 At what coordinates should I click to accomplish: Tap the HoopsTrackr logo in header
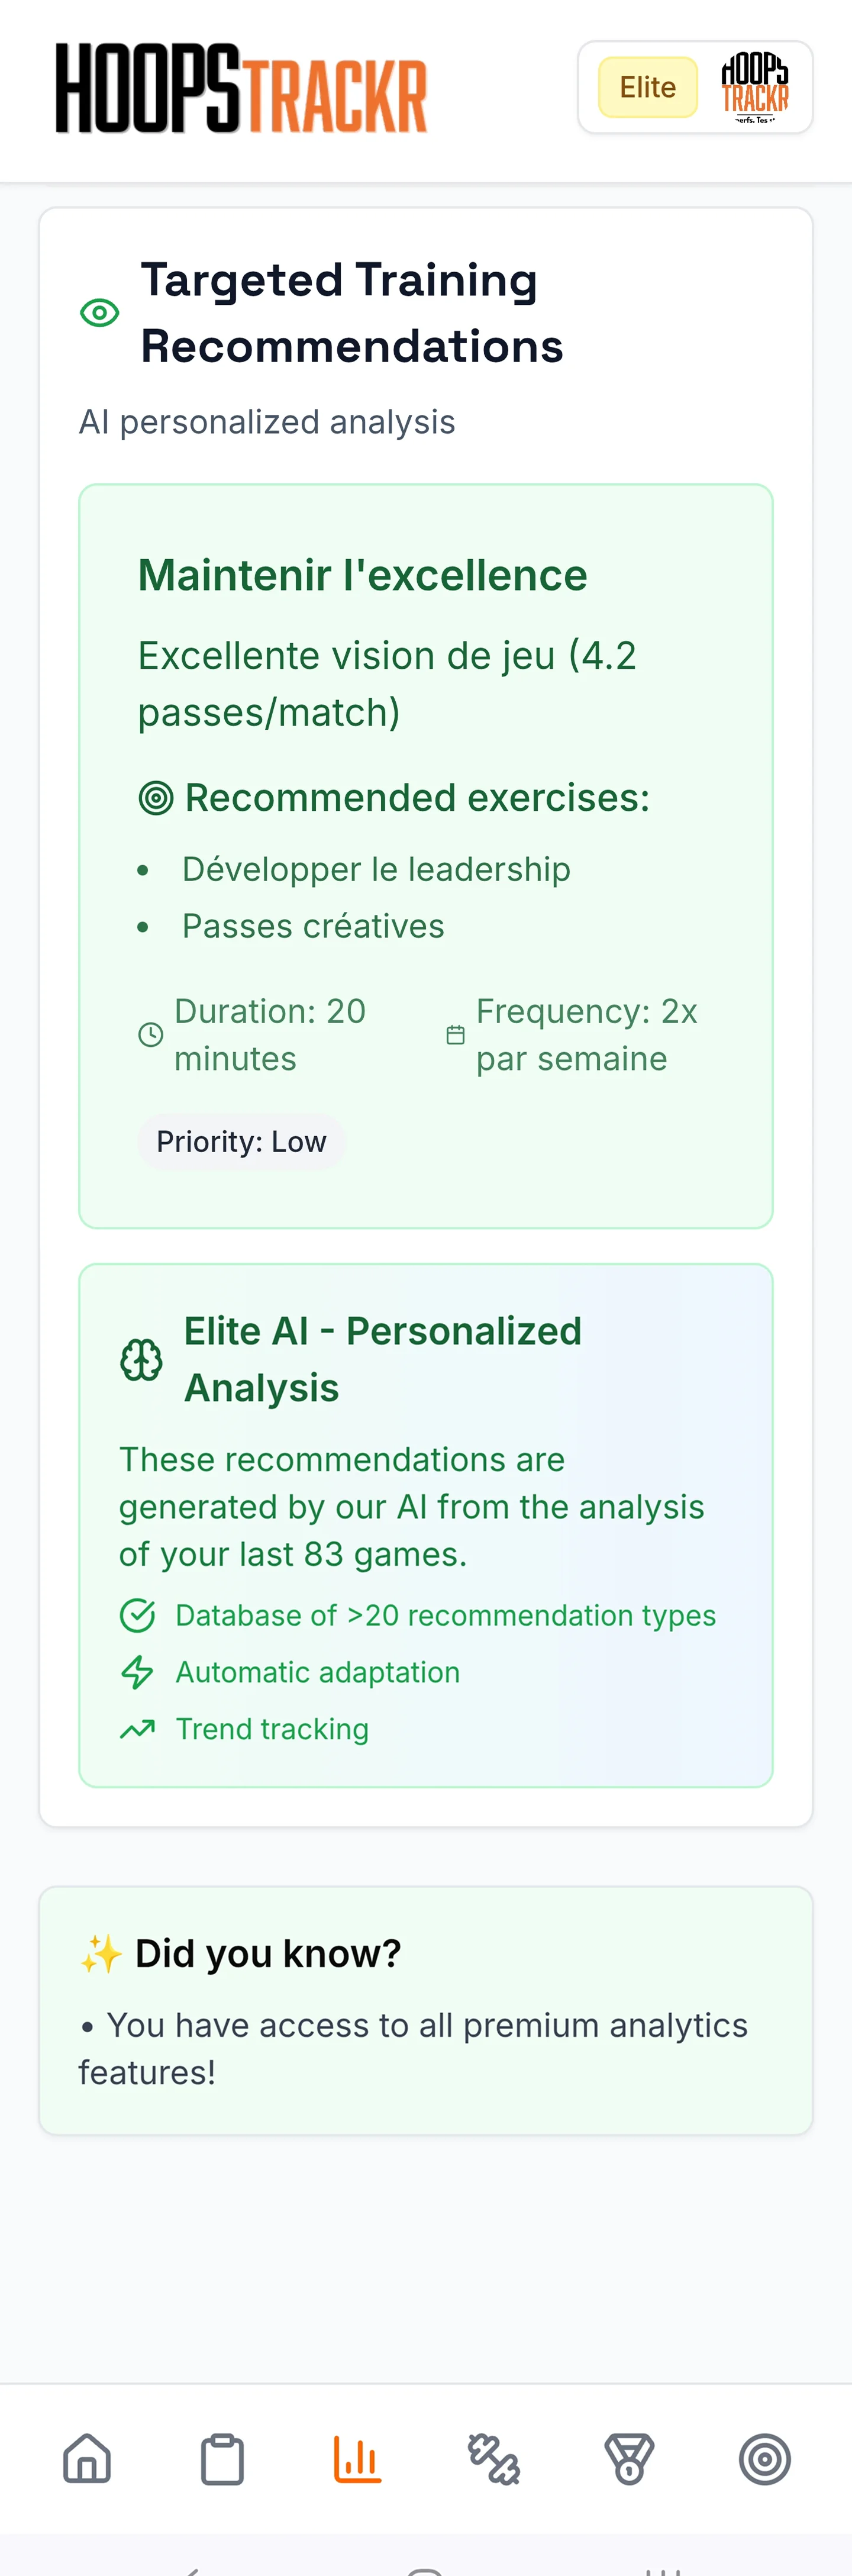tap(241, 88)
